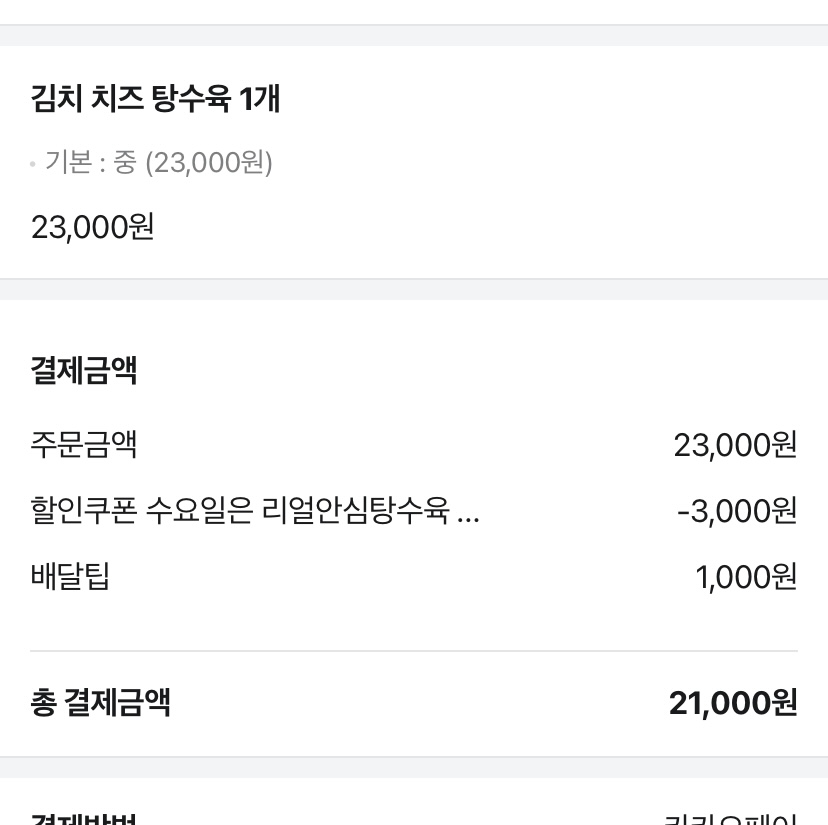Click the 21,000원 total payment amount

point(732,702)
